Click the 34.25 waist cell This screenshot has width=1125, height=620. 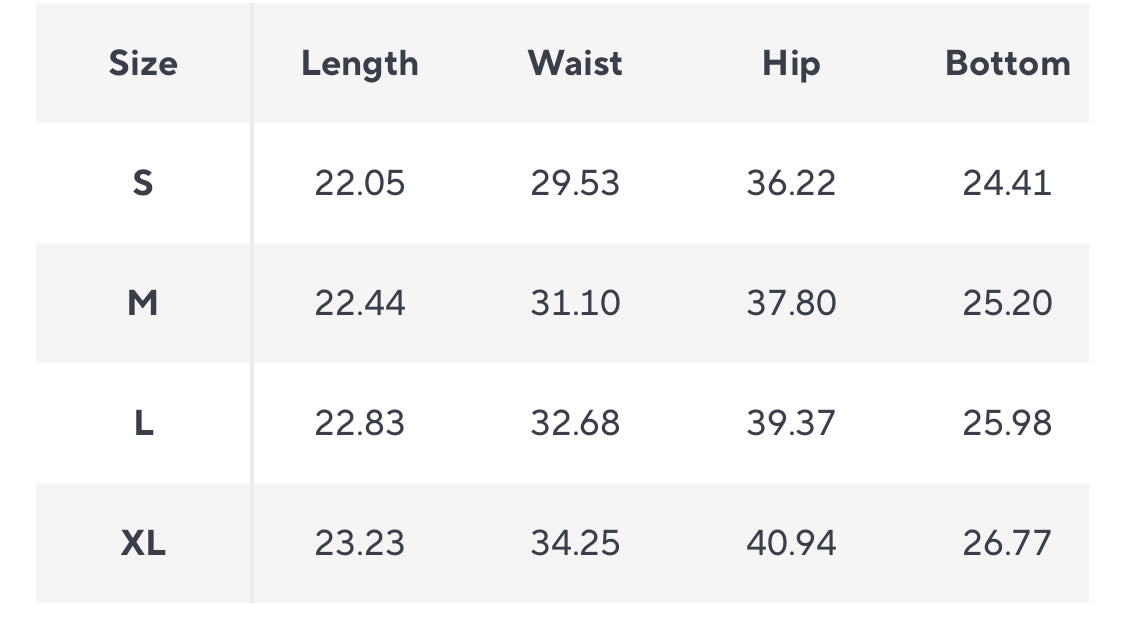[575, 542]
